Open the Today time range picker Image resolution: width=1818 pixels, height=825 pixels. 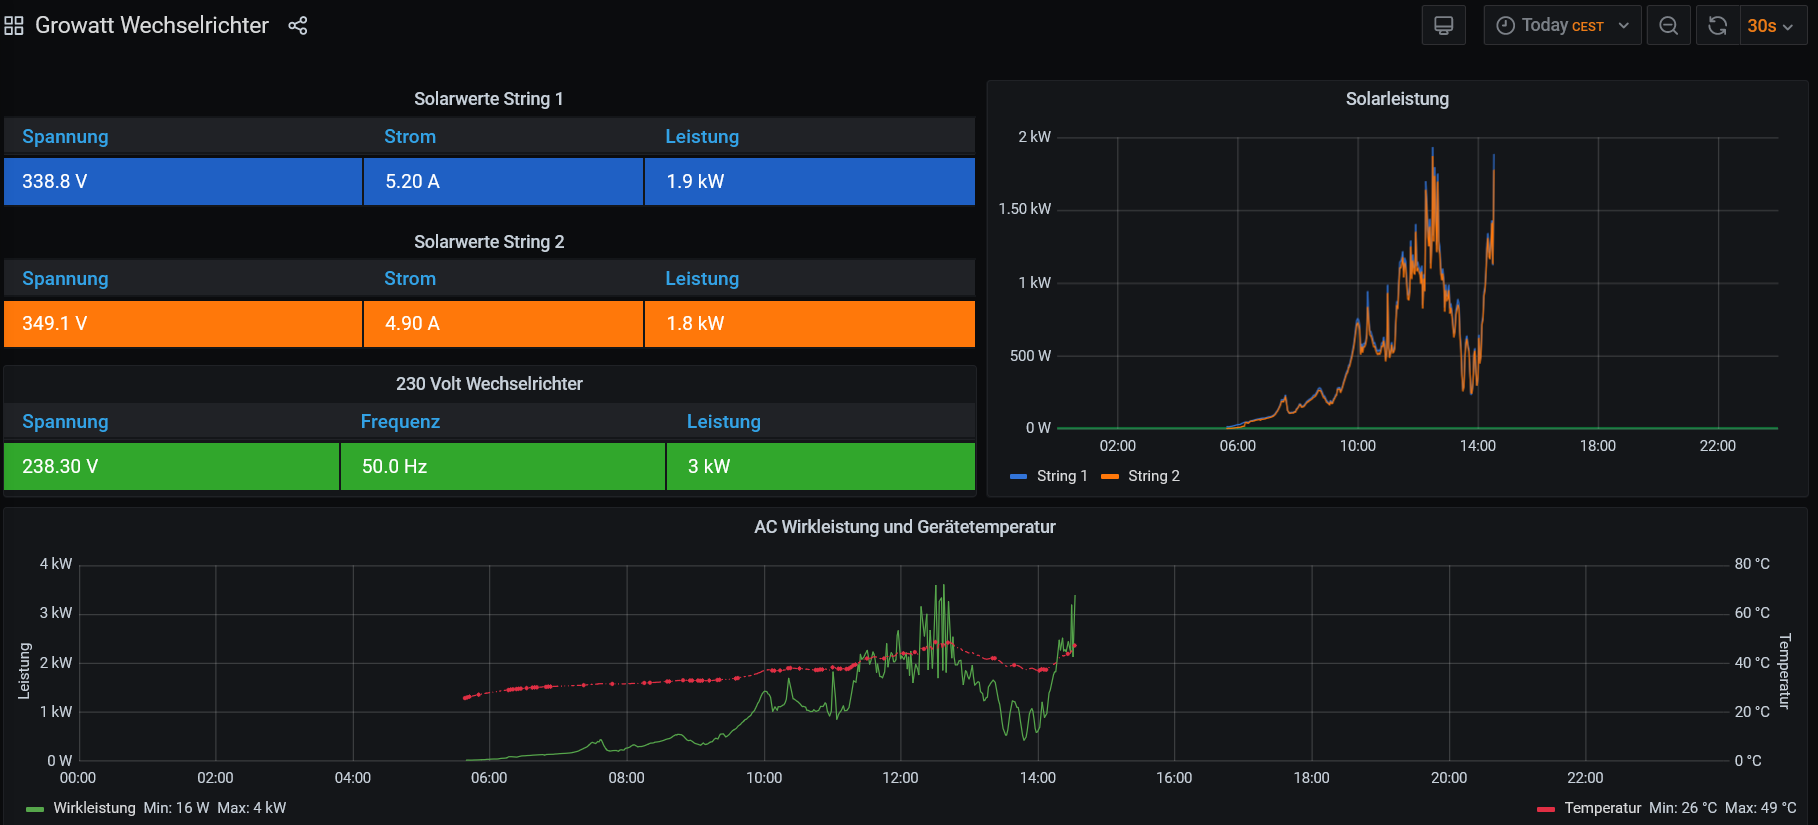click(x=1562, y=25)
